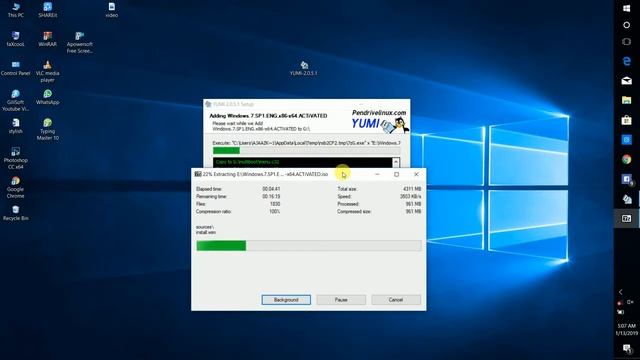
Task: Open the Windows Start menu
Action: pos(627,8)
